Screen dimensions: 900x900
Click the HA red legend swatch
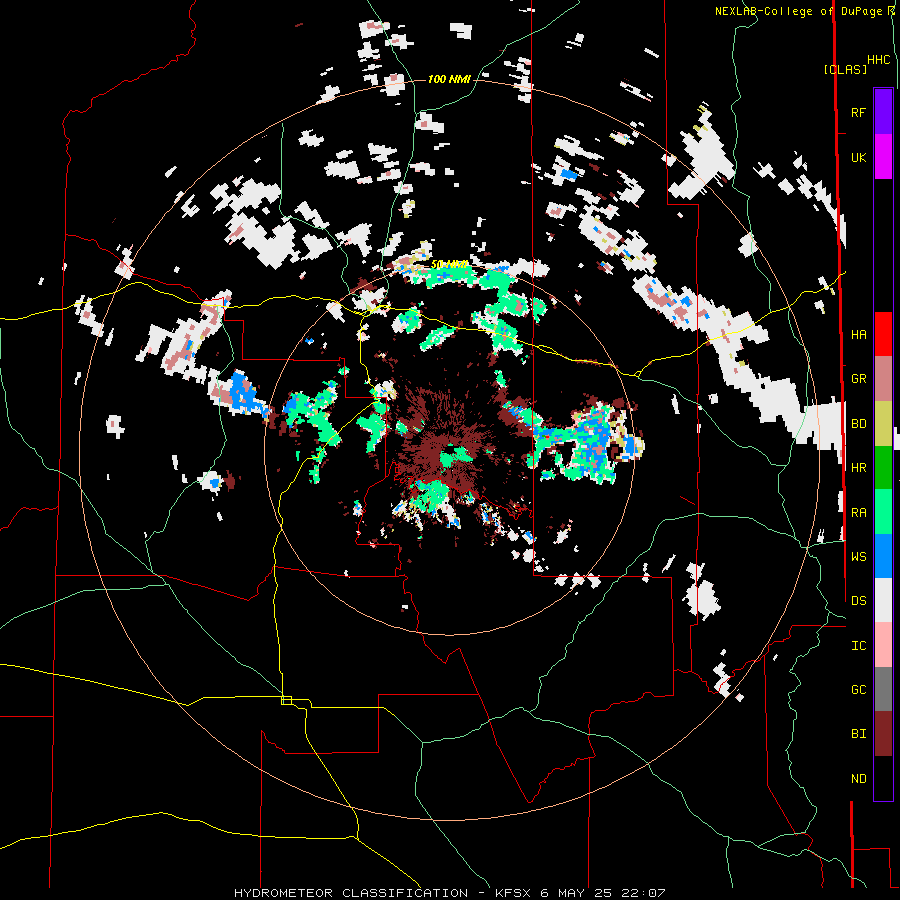883,334
